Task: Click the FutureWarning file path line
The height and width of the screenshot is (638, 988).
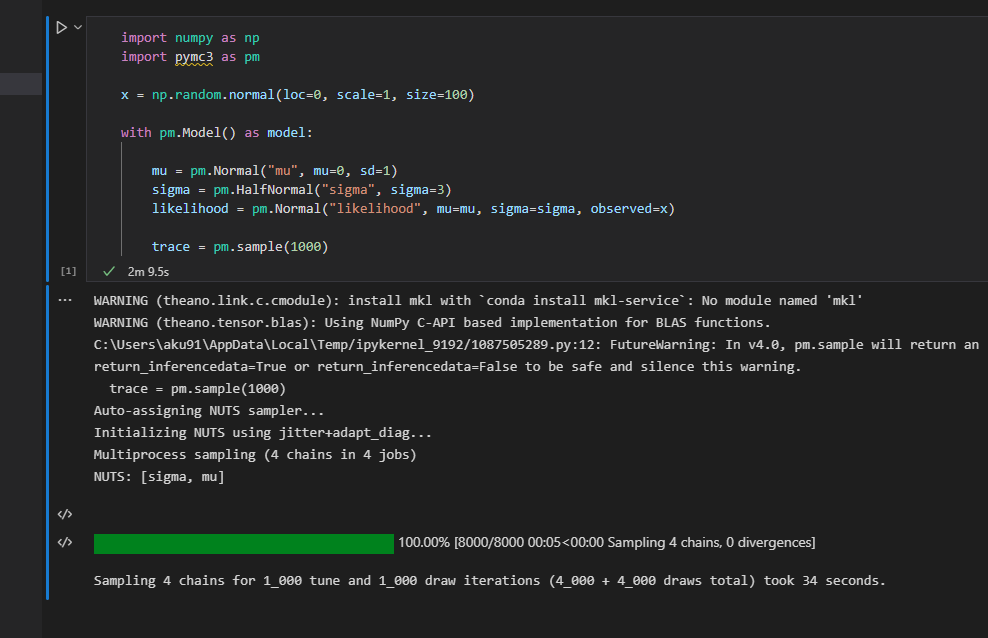Action: (536, 345)
